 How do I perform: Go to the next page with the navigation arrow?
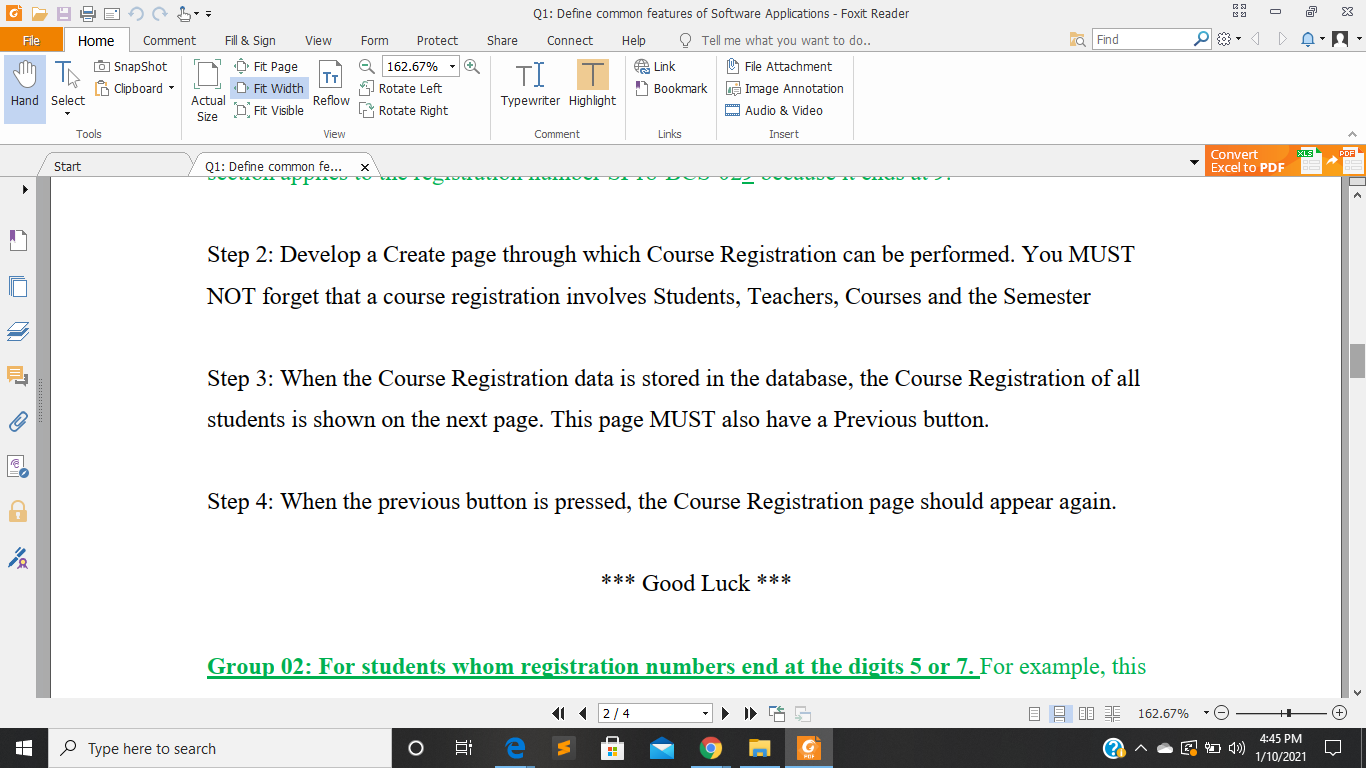725,713
